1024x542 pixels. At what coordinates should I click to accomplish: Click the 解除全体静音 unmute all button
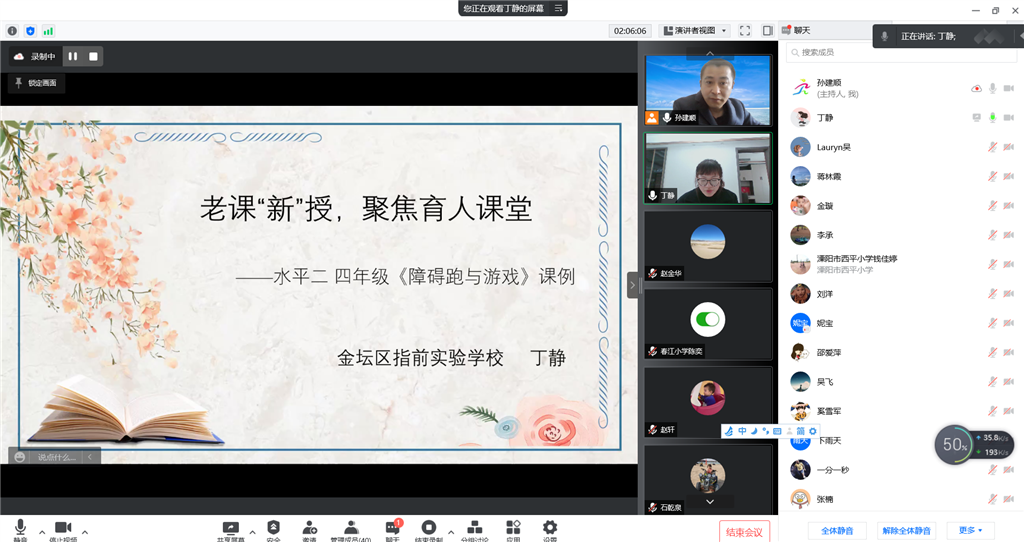(906, 530)
